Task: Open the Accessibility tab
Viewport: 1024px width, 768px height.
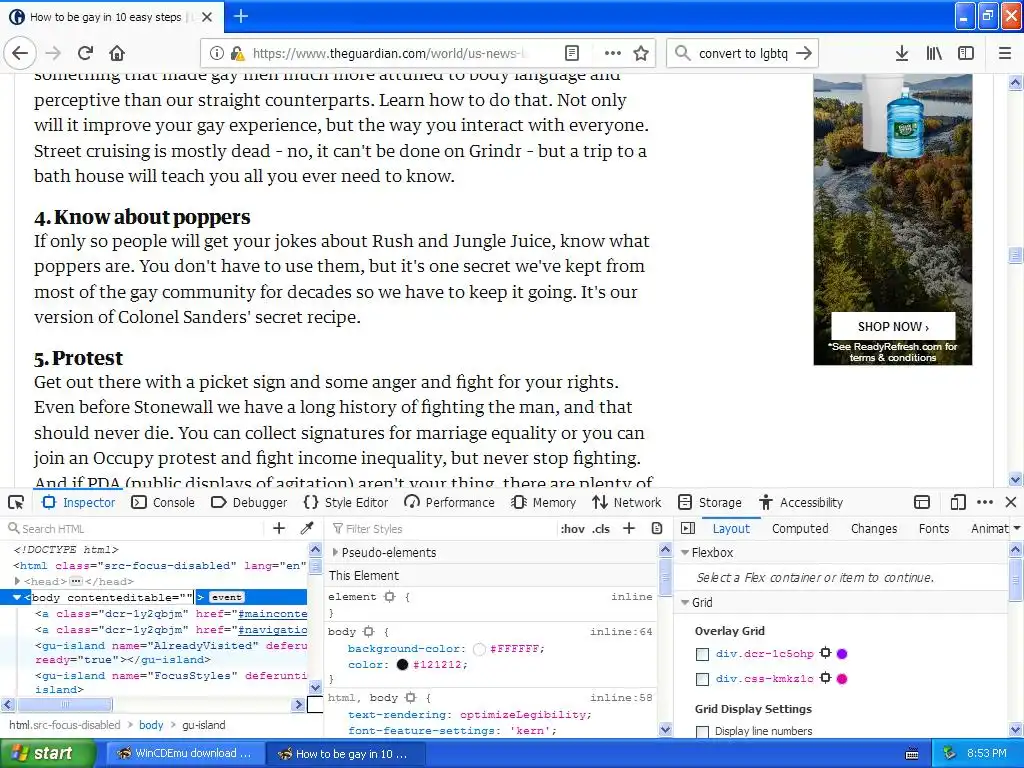Action: (x=801, y=502)
